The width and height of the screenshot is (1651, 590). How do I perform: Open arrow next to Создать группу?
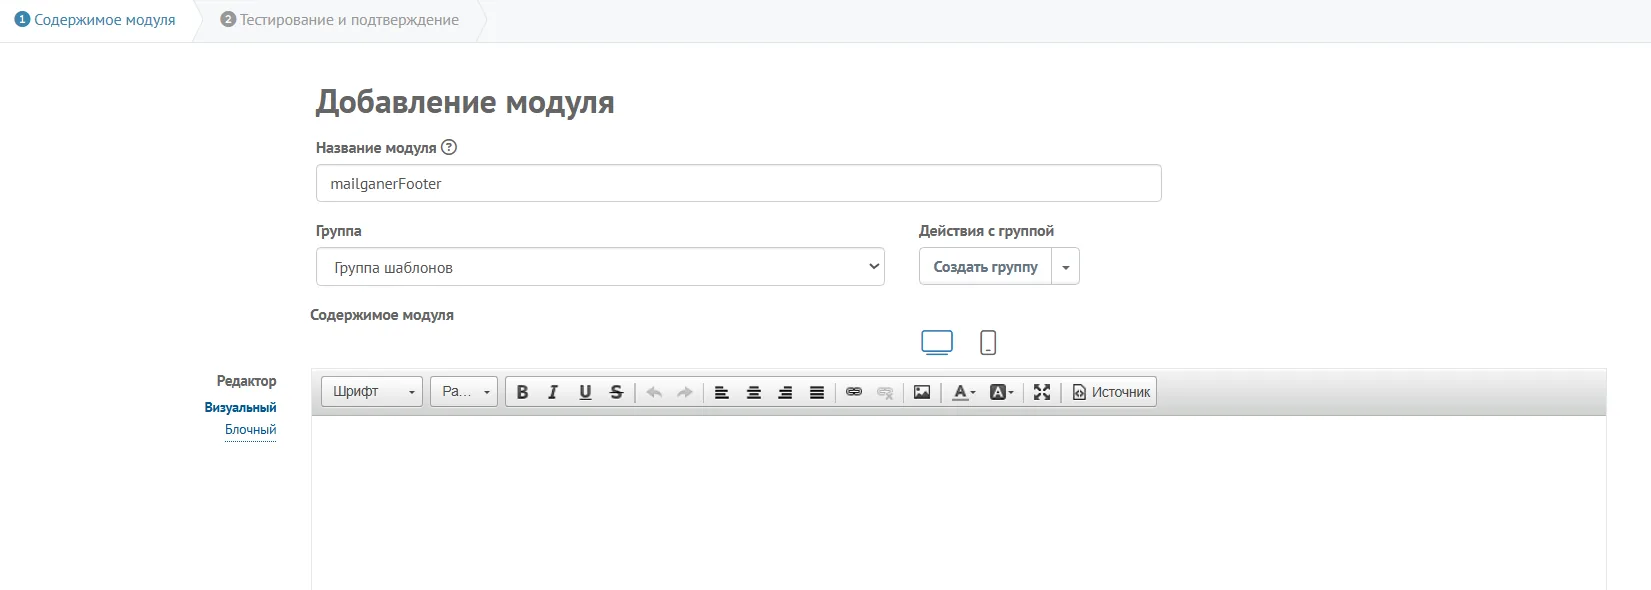[x=1066, y=267]
